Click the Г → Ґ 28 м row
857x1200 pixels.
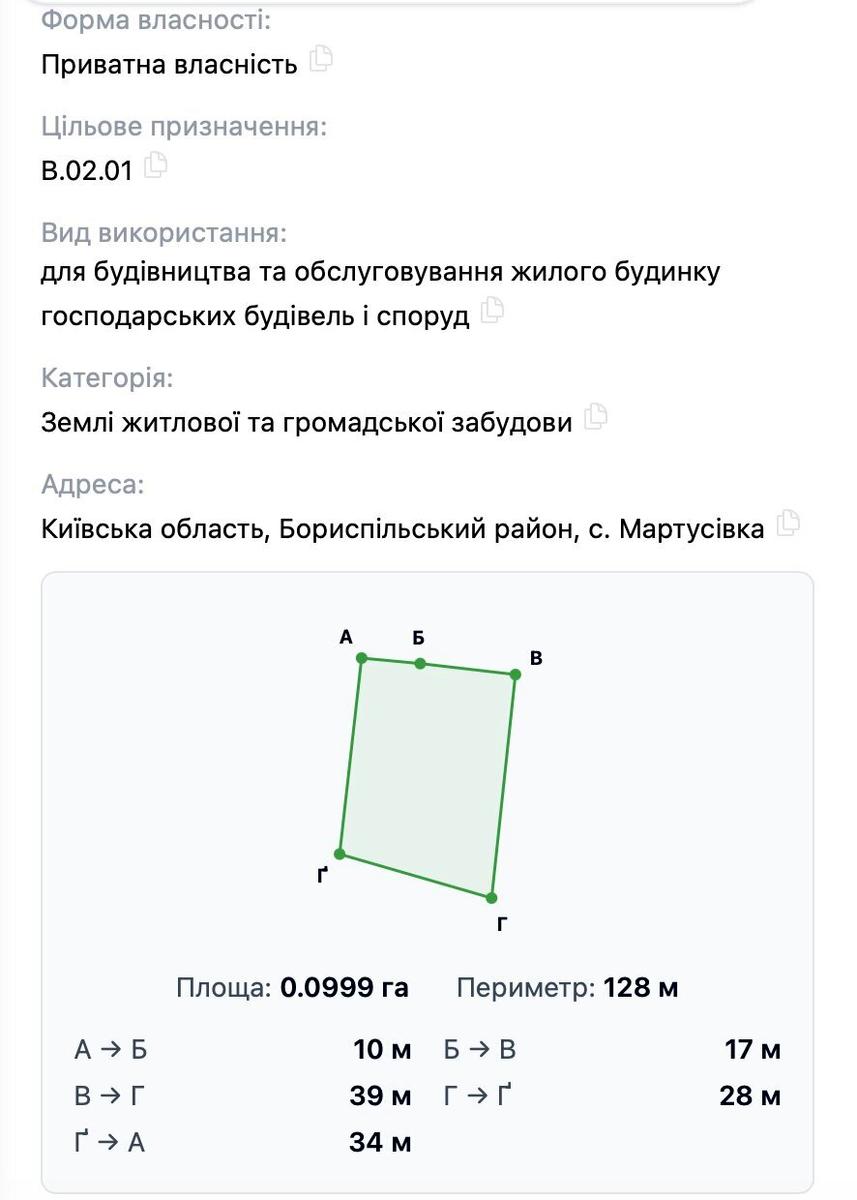613,1096
